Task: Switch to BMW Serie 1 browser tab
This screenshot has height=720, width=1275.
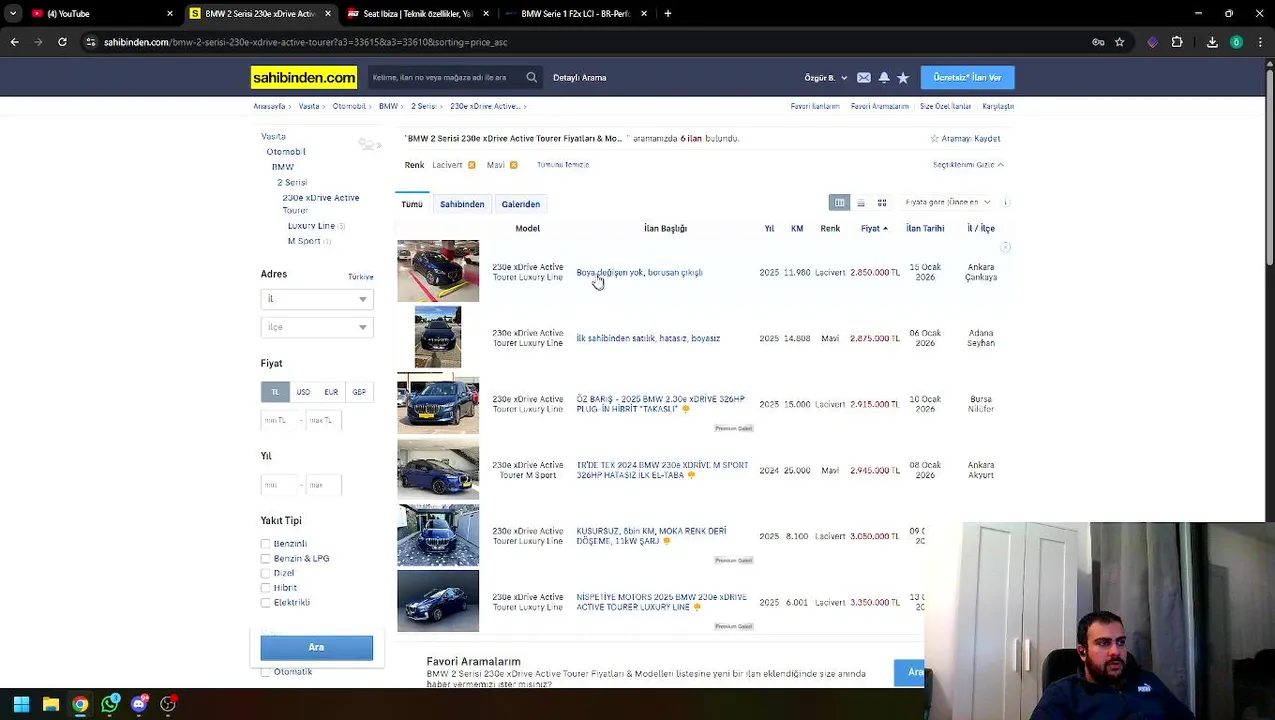Action: (575, 14)
